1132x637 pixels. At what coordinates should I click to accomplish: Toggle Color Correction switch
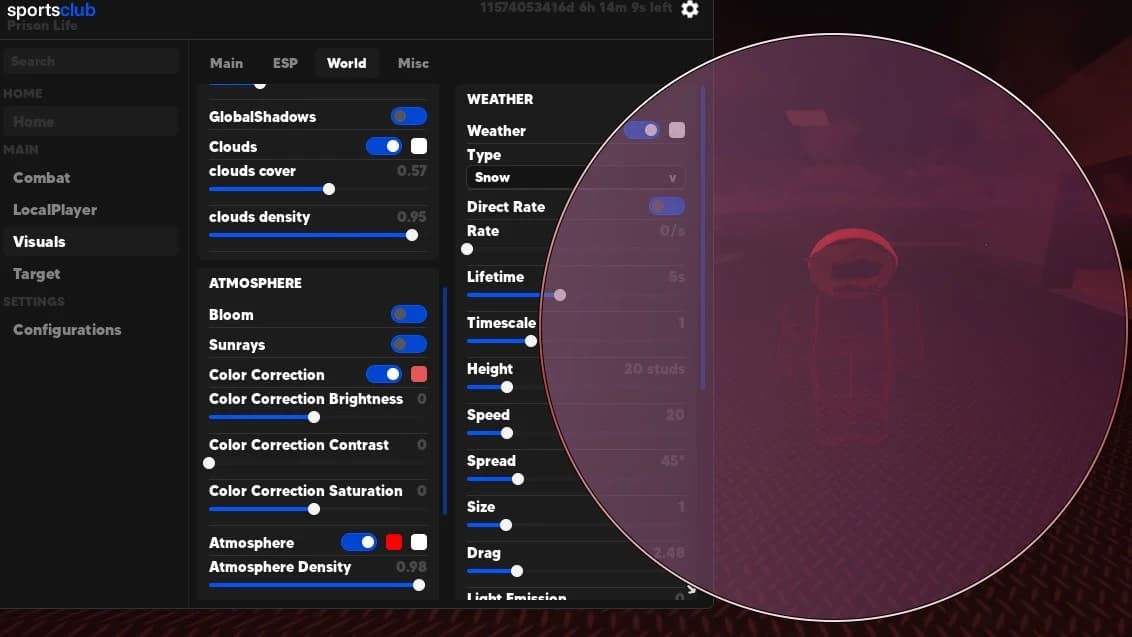coord(384,374)
